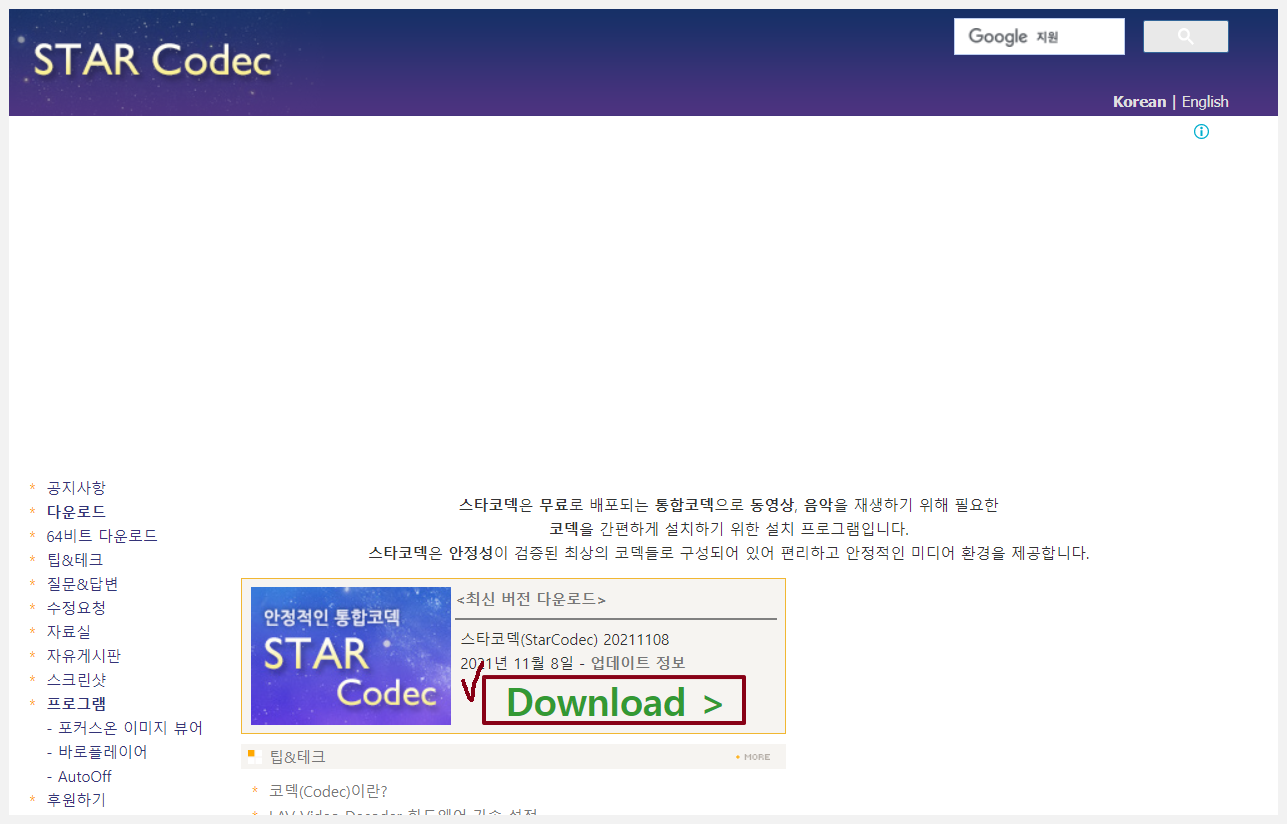Click <최신 버전 다운로드> heading
1287x824 pixels.
pos(531,600)
